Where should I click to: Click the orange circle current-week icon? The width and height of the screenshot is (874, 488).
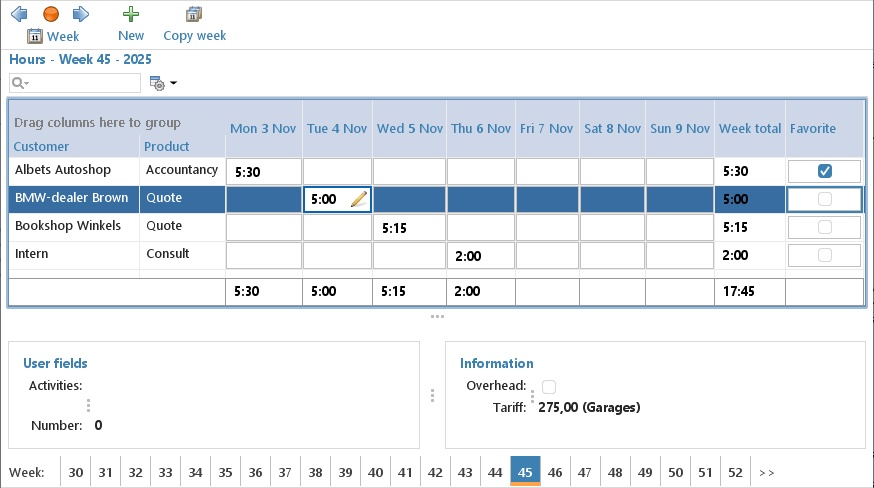click(51, 14)
